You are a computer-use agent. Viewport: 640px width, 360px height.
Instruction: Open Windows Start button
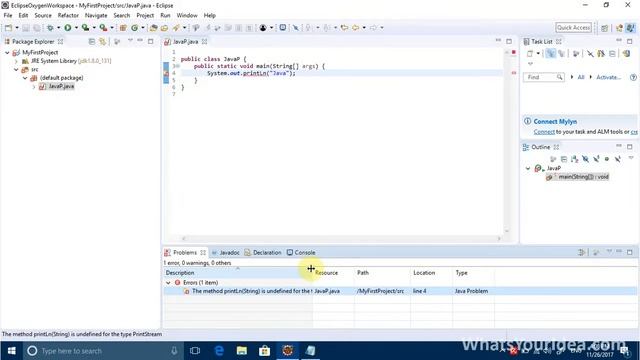point(11,351)
